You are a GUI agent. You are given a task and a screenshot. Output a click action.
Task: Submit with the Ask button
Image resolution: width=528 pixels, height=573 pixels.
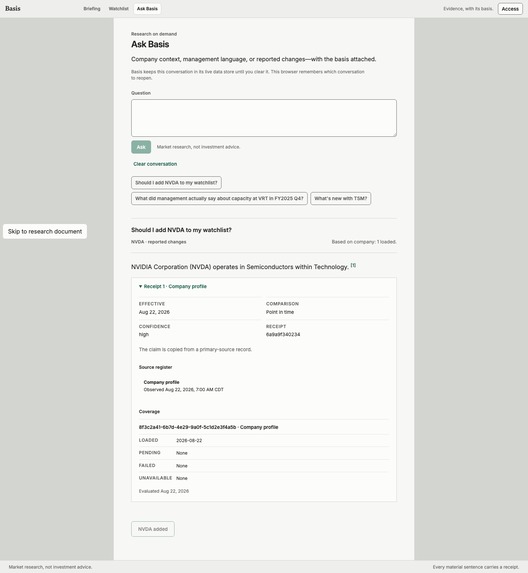[x=141, y=147]
